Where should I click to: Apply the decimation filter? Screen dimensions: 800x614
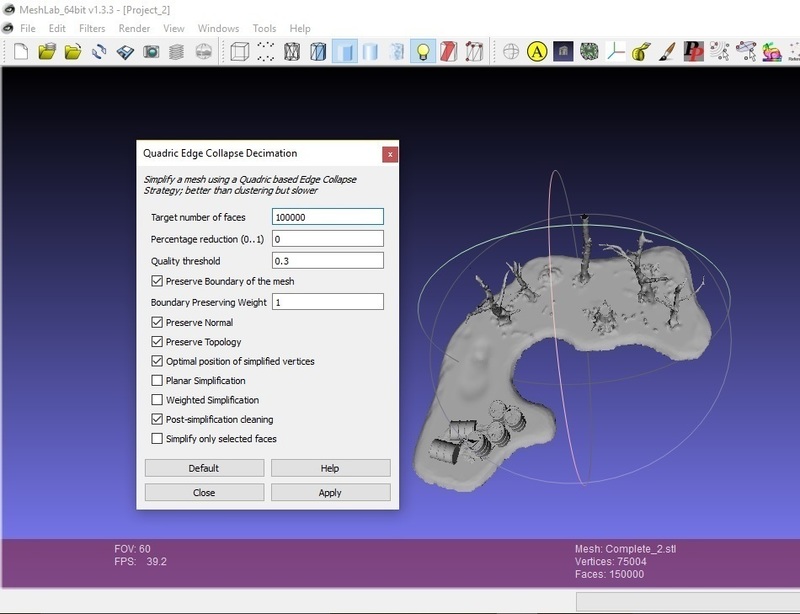[331, 493]
